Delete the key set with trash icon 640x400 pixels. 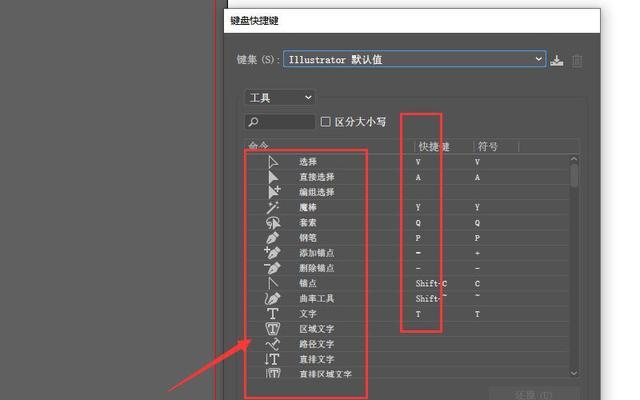click(577, 60)
